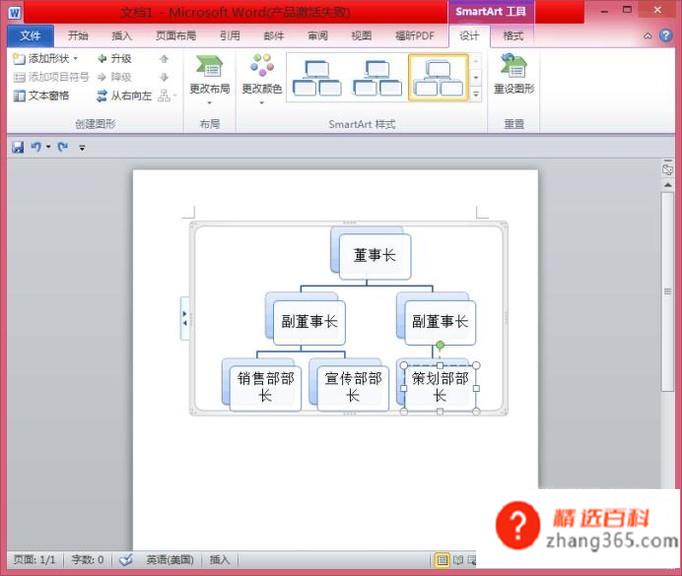Toggle the 文本窗格 text pane
Viewport: 682px width, 576px height.
tap(41, 96)
